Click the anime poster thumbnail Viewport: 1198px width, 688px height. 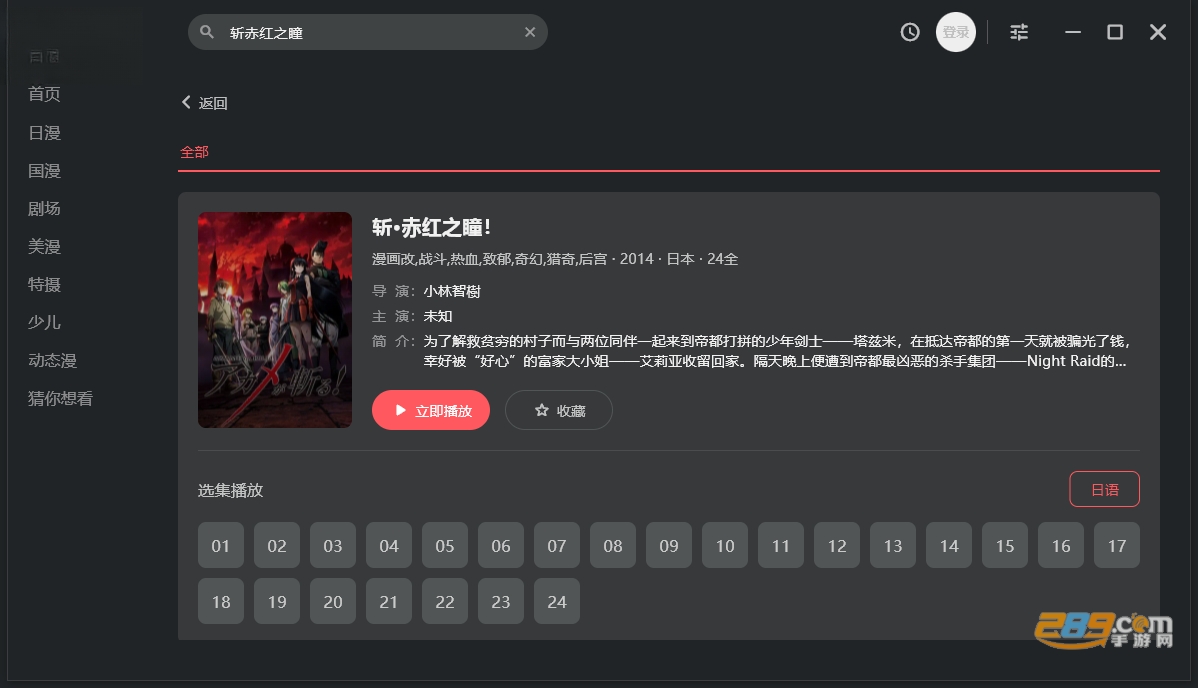pos(275,320)
